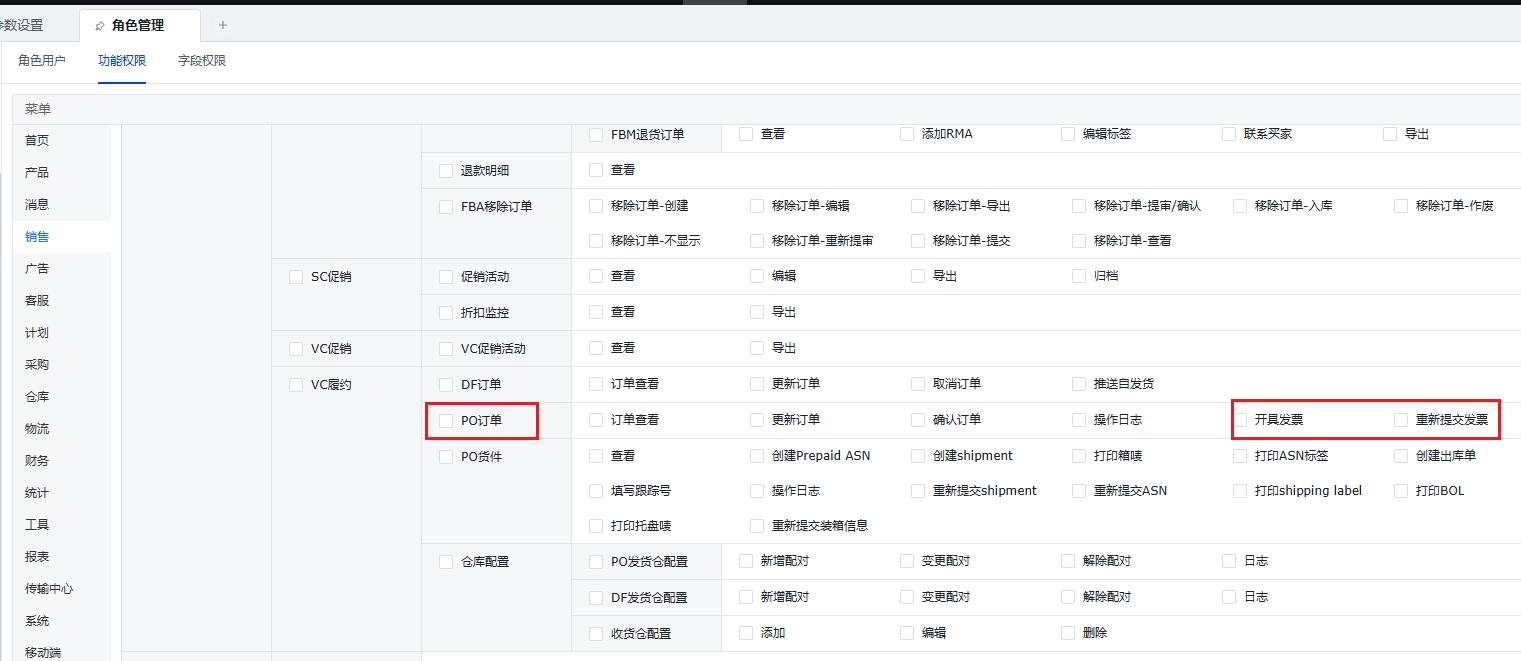Enable 移除订单-作废 permission
Image resolution: width=1521 pixels, height=661 pixels.
point(1401,206)
